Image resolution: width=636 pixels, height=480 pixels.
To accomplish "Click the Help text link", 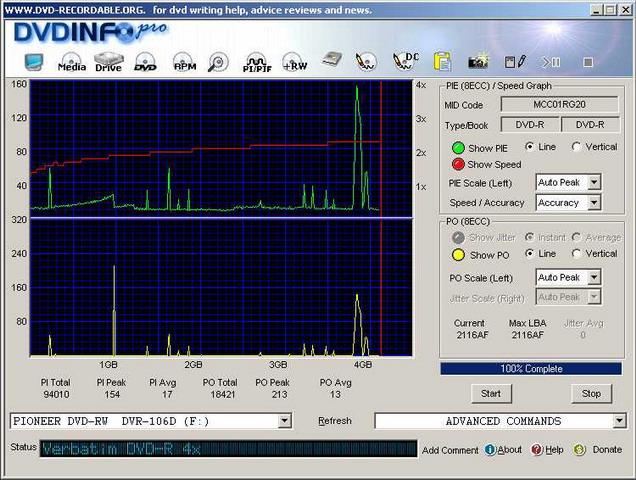I will point(554,450).
